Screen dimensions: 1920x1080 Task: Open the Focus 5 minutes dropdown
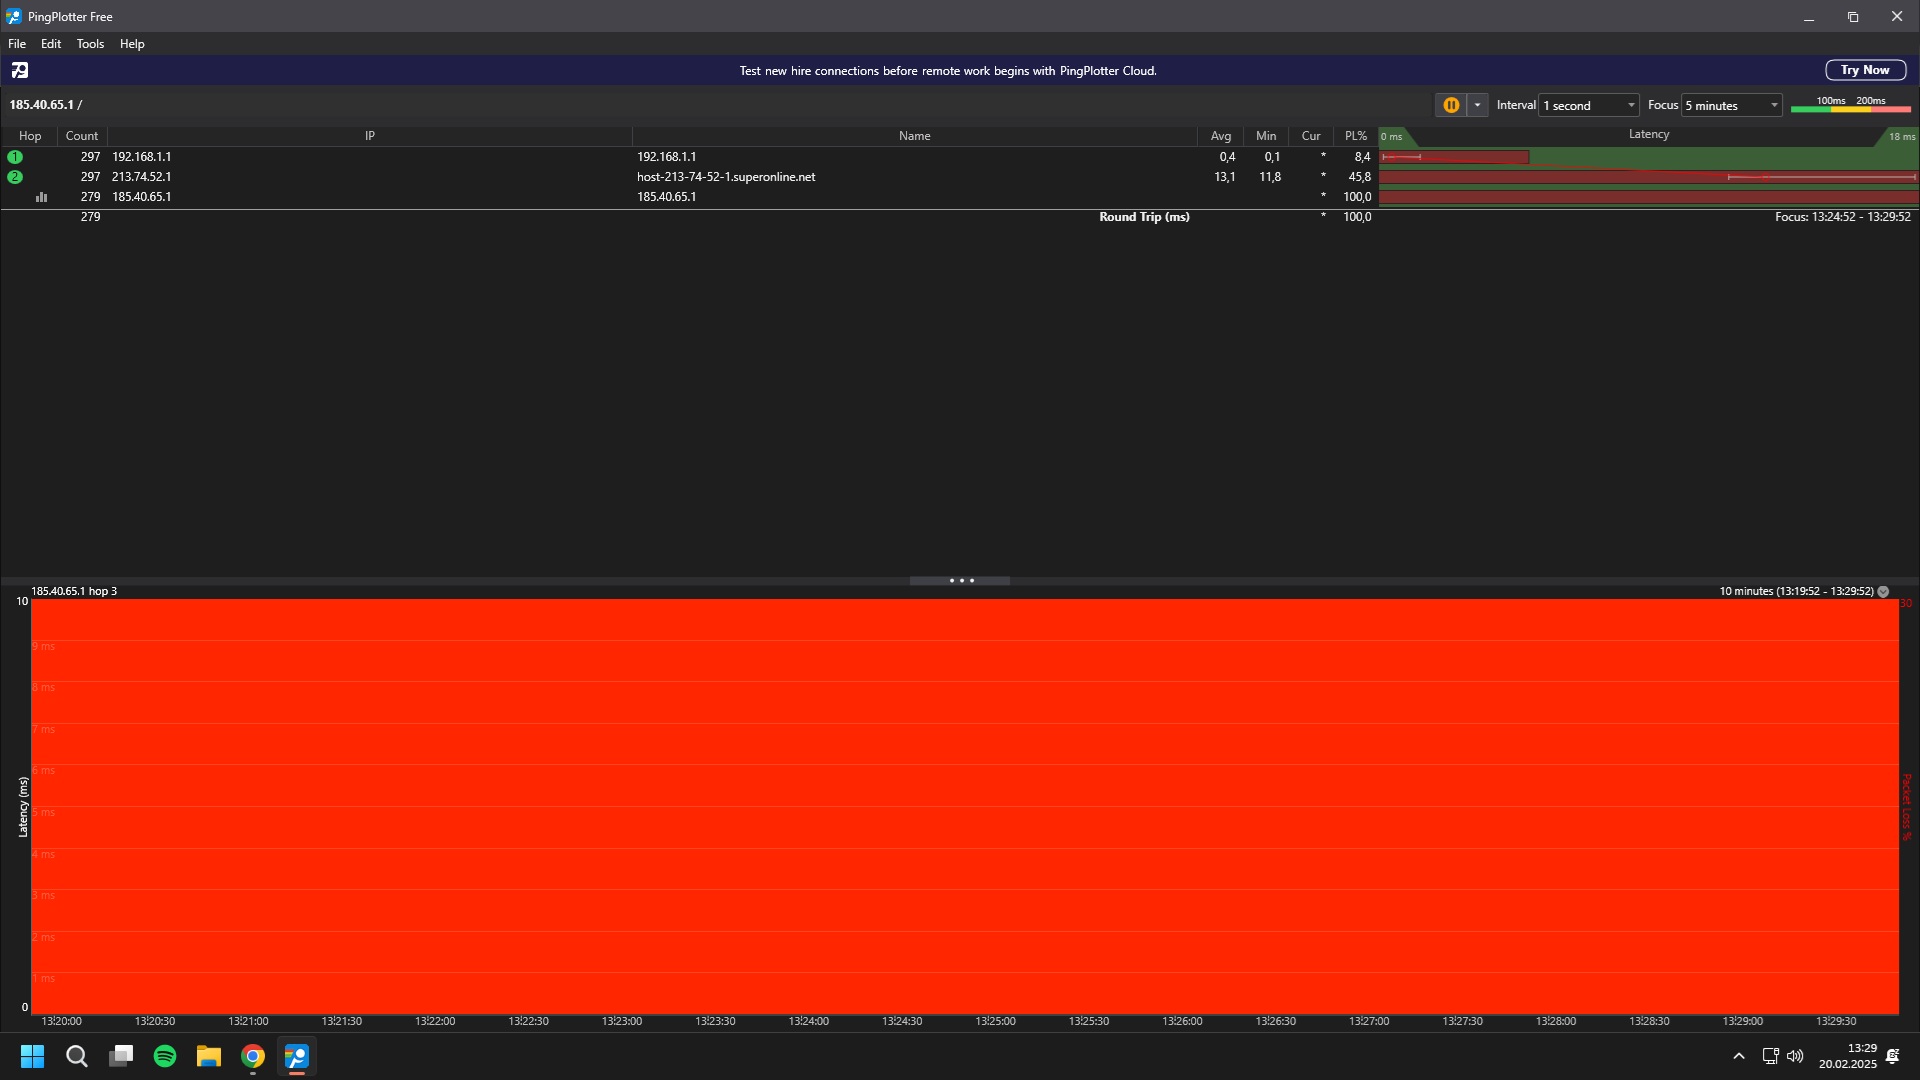coord(1732,105)
